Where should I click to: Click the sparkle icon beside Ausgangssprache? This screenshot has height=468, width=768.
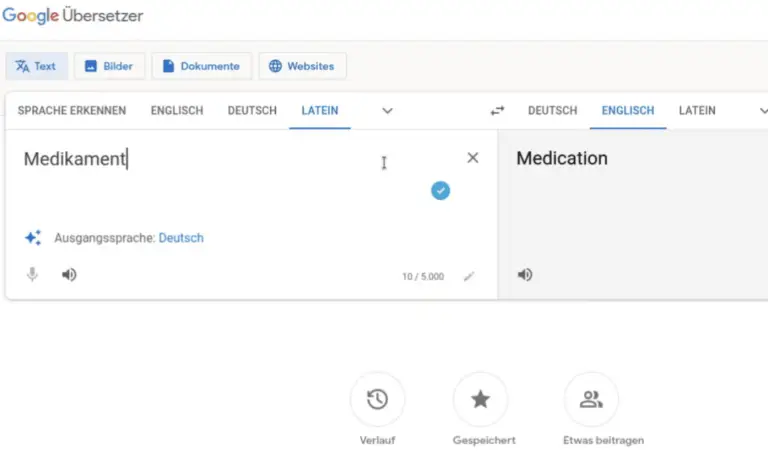(x=33, y=238)
